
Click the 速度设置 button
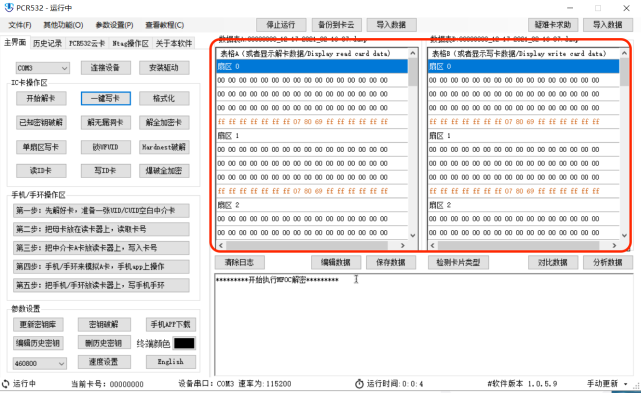(x=104, y=362)
